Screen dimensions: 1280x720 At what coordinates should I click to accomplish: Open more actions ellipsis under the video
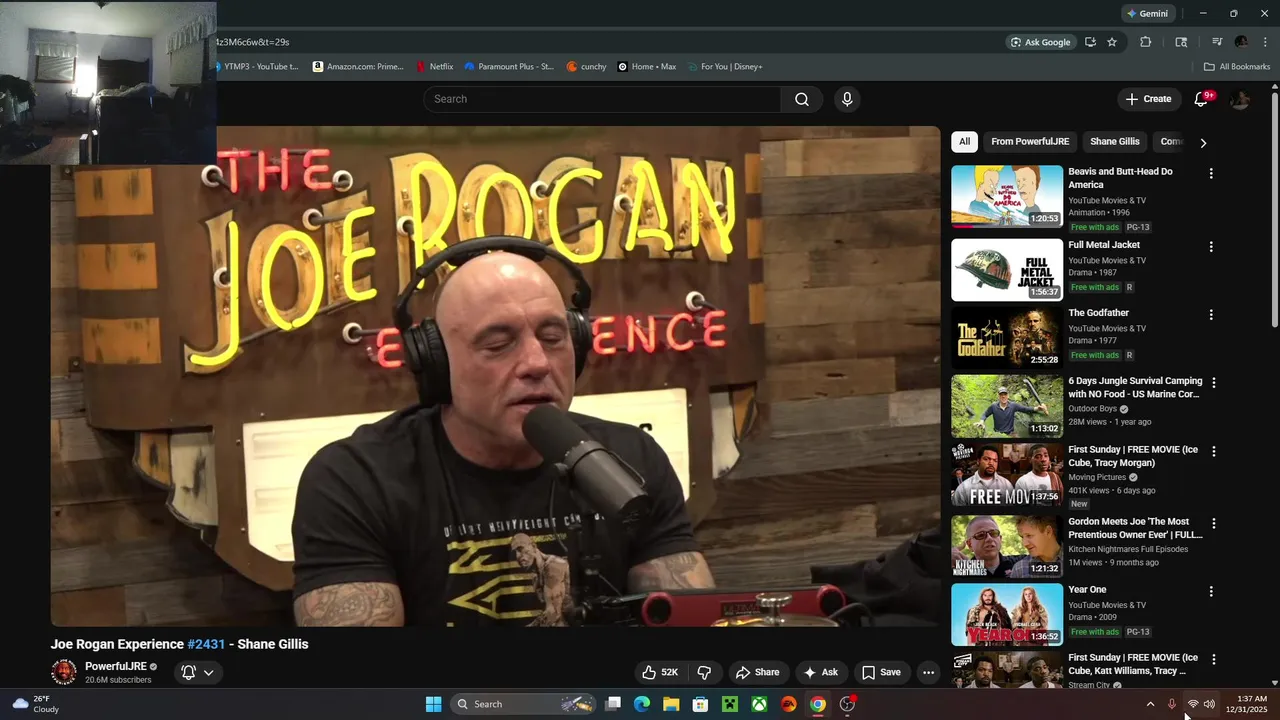pos(928,672)
